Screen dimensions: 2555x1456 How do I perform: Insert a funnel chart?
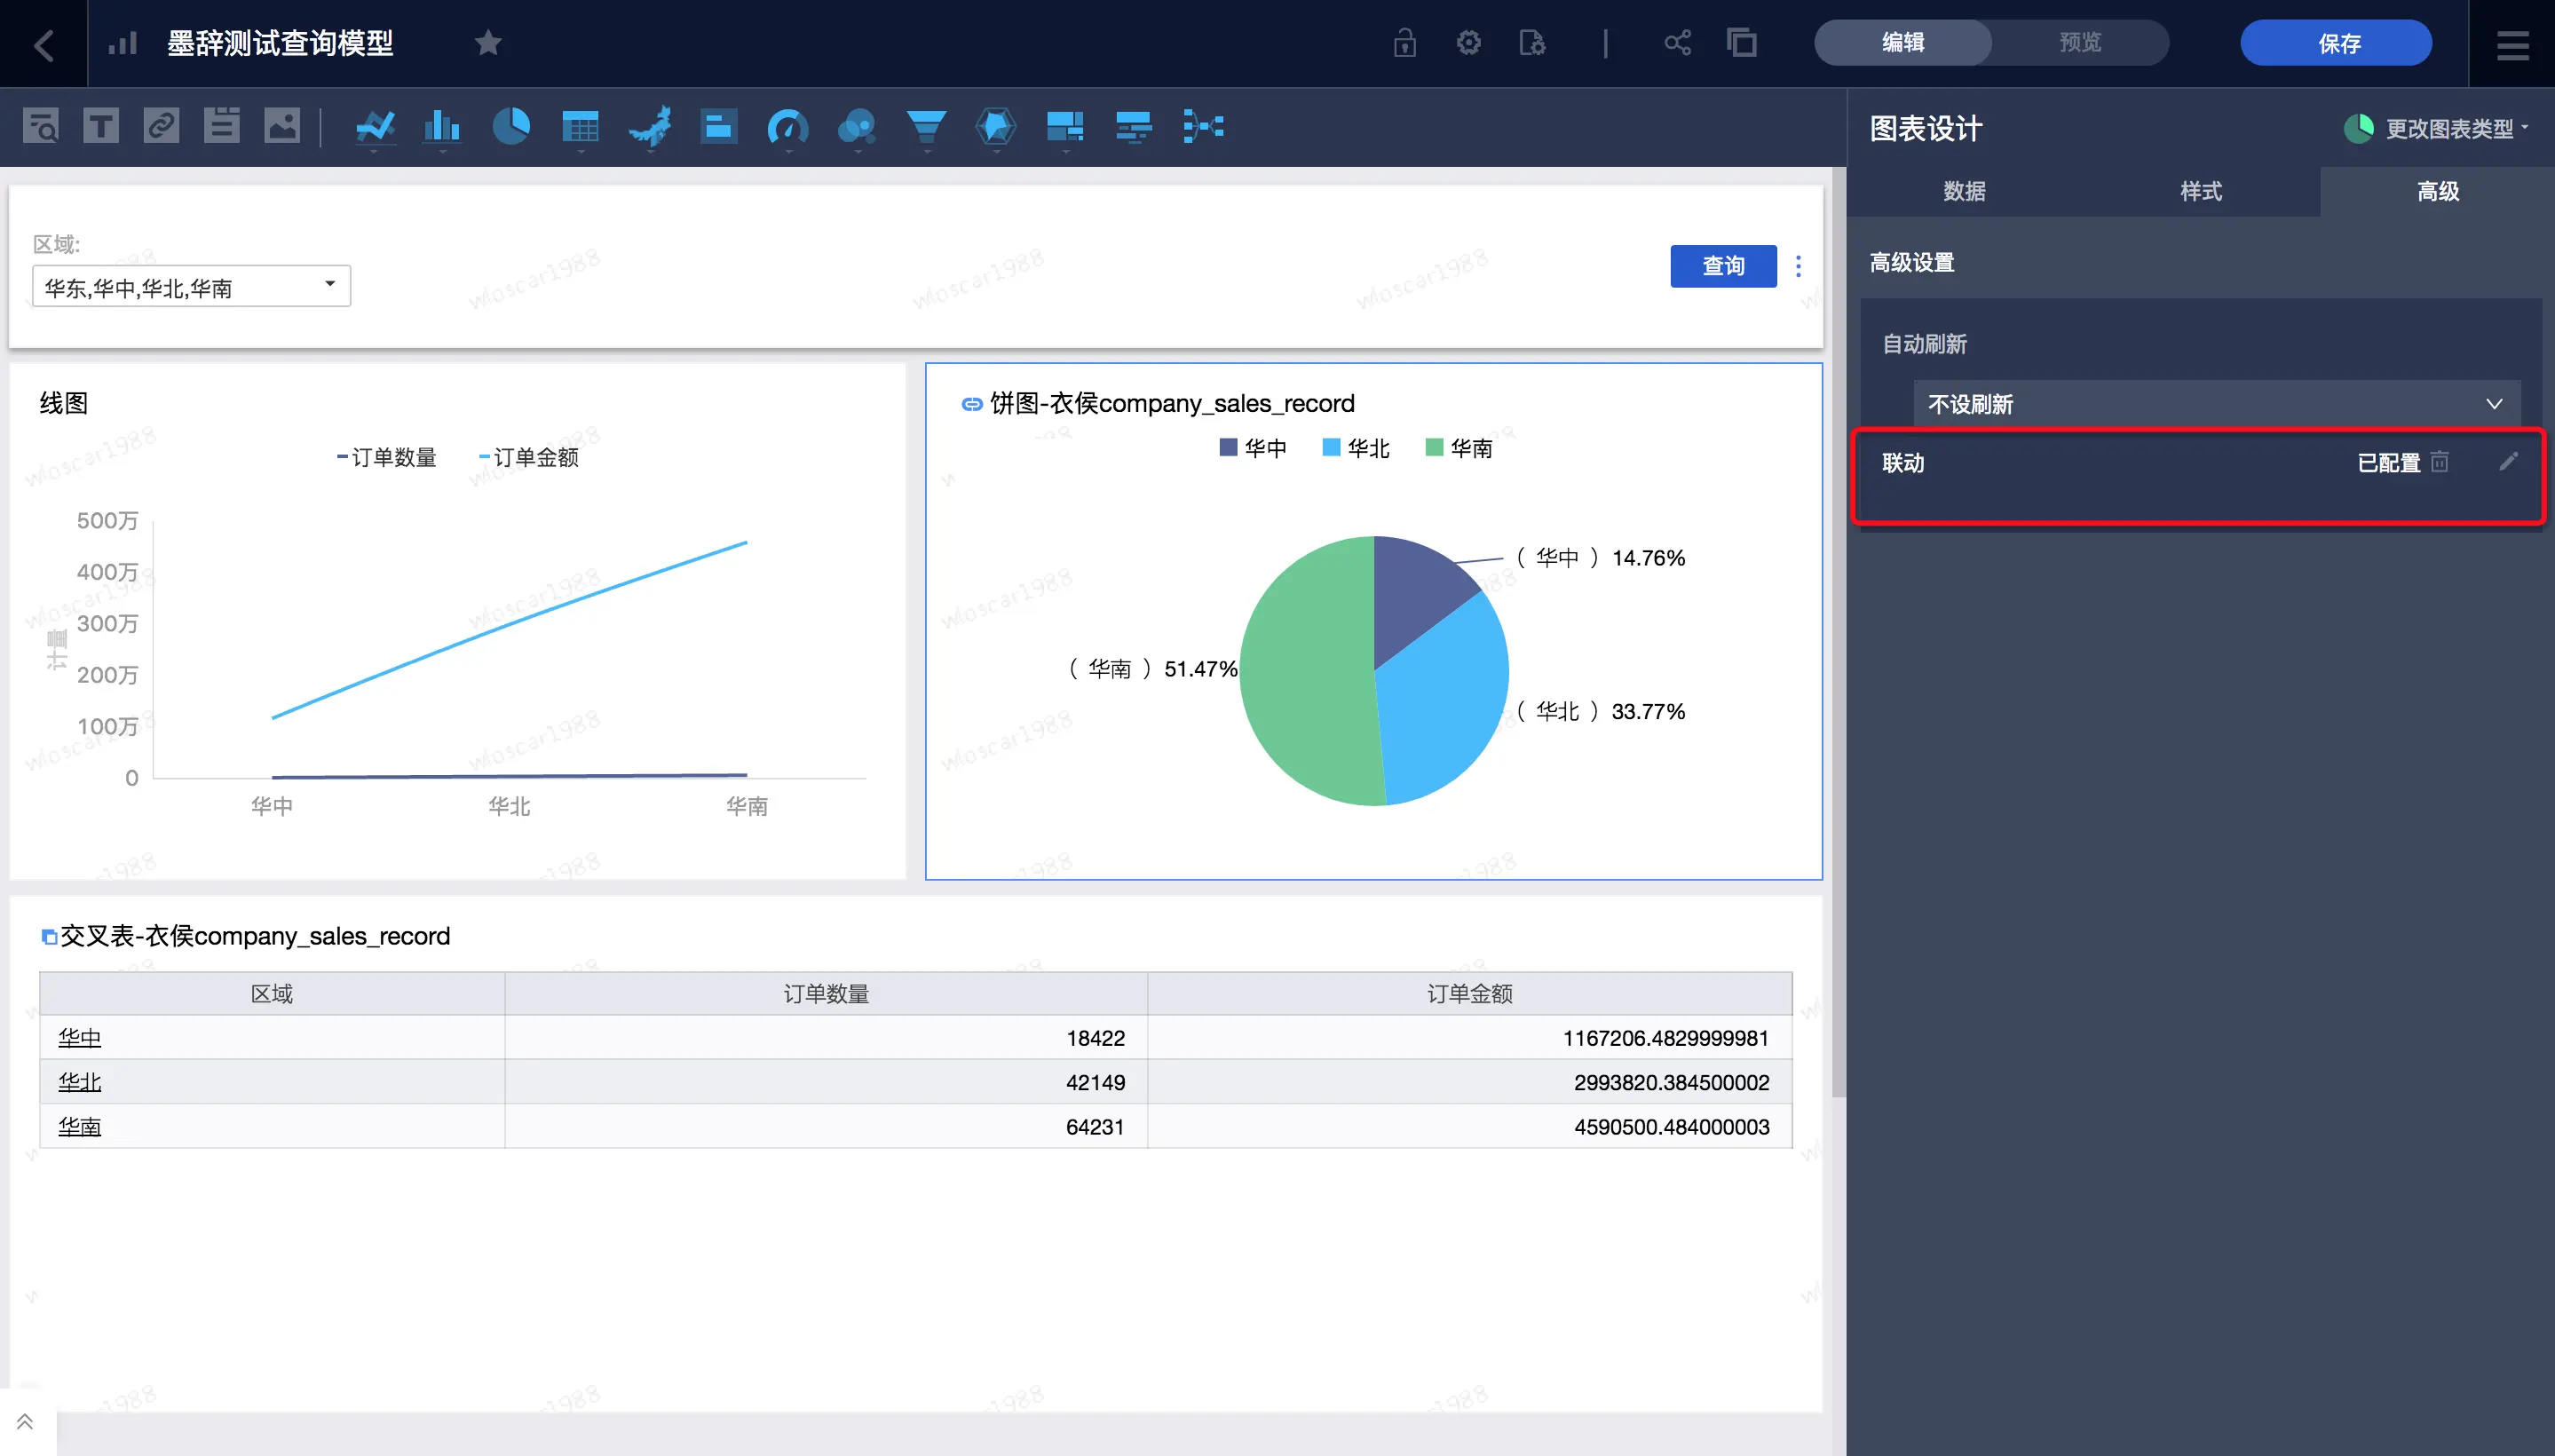pyautogui.click(x=926, y=127)
